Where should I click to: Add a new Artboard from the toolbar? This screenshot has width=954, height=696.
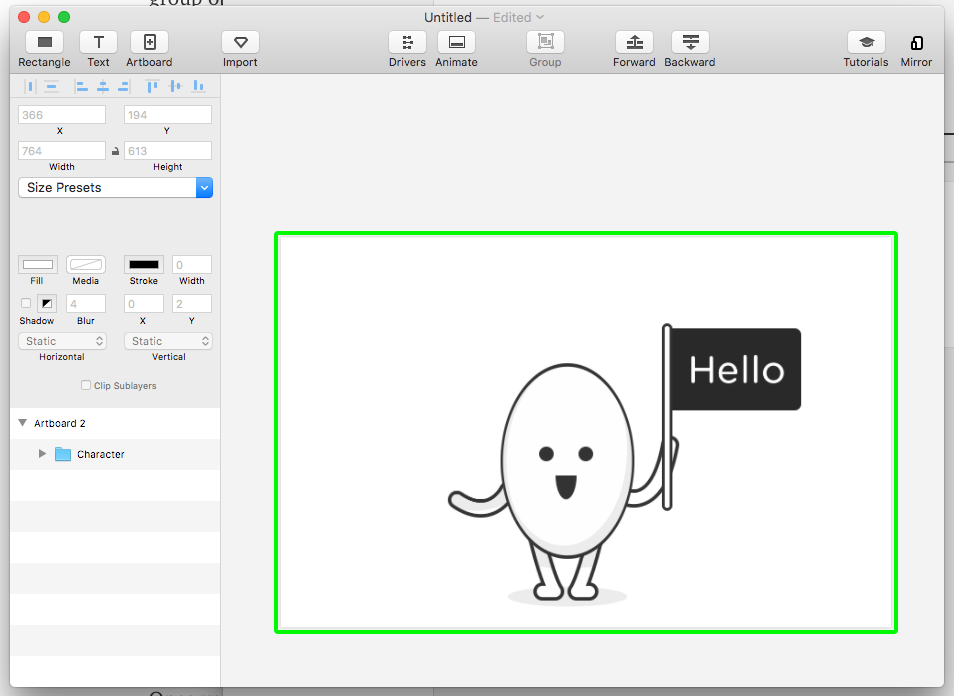[149, 42]
